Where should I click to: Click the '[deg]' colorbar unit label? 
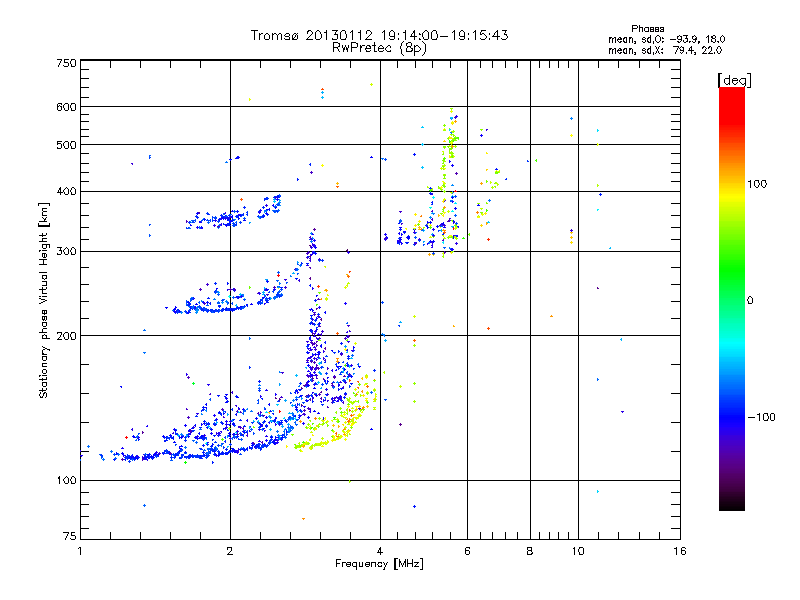[x=734, y=80]
